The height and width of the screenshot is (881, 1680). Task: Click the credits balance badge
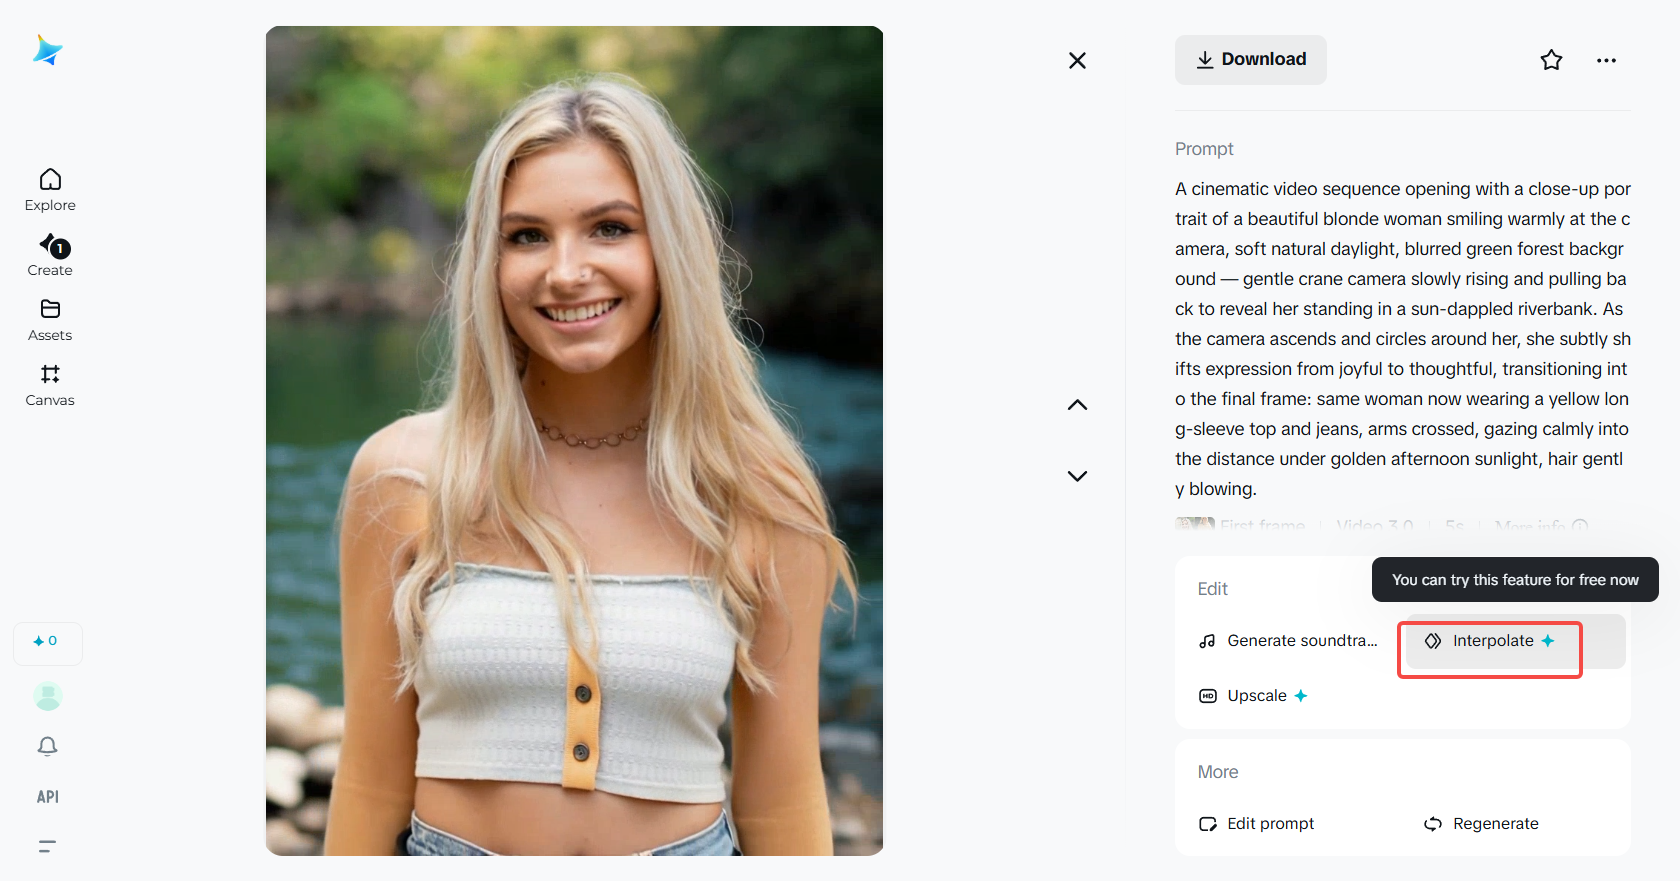click(47, 642)
